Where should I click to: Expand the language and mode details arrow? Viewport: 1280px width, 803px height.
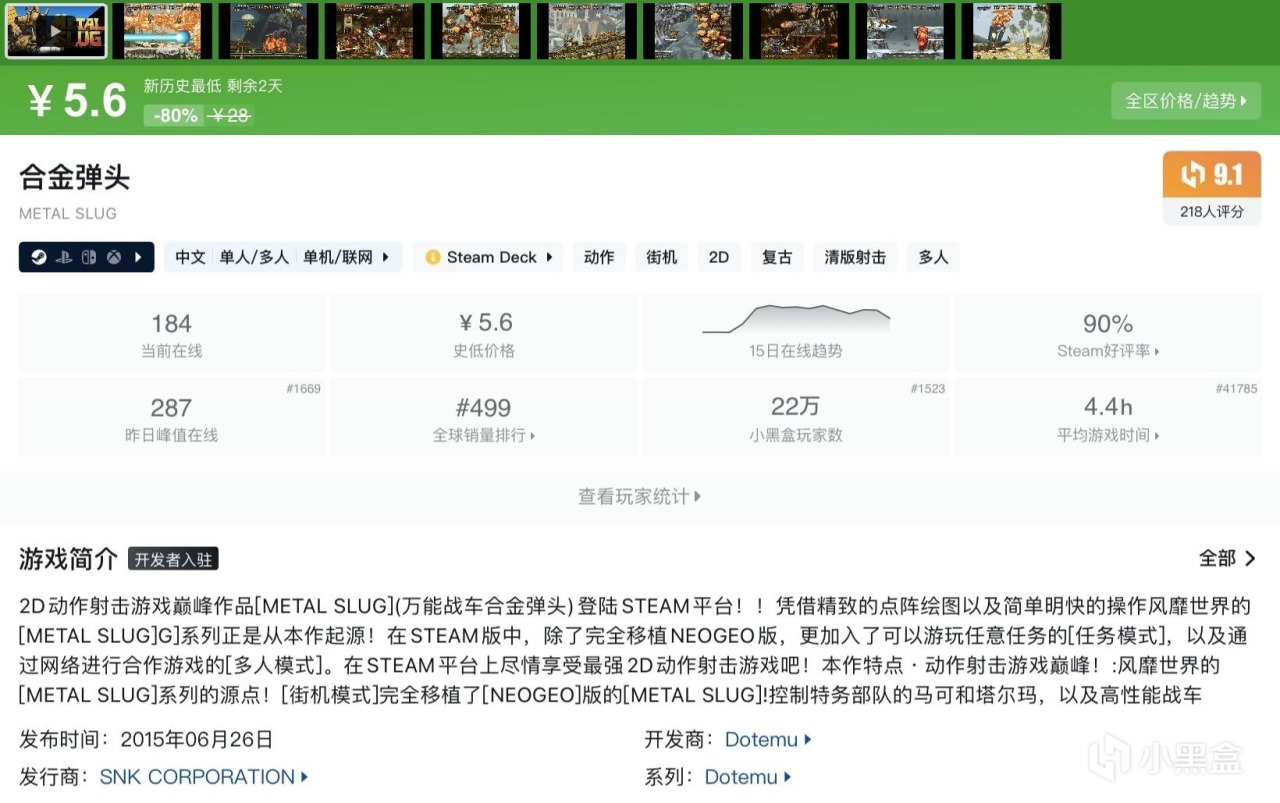tap(386, 257)
